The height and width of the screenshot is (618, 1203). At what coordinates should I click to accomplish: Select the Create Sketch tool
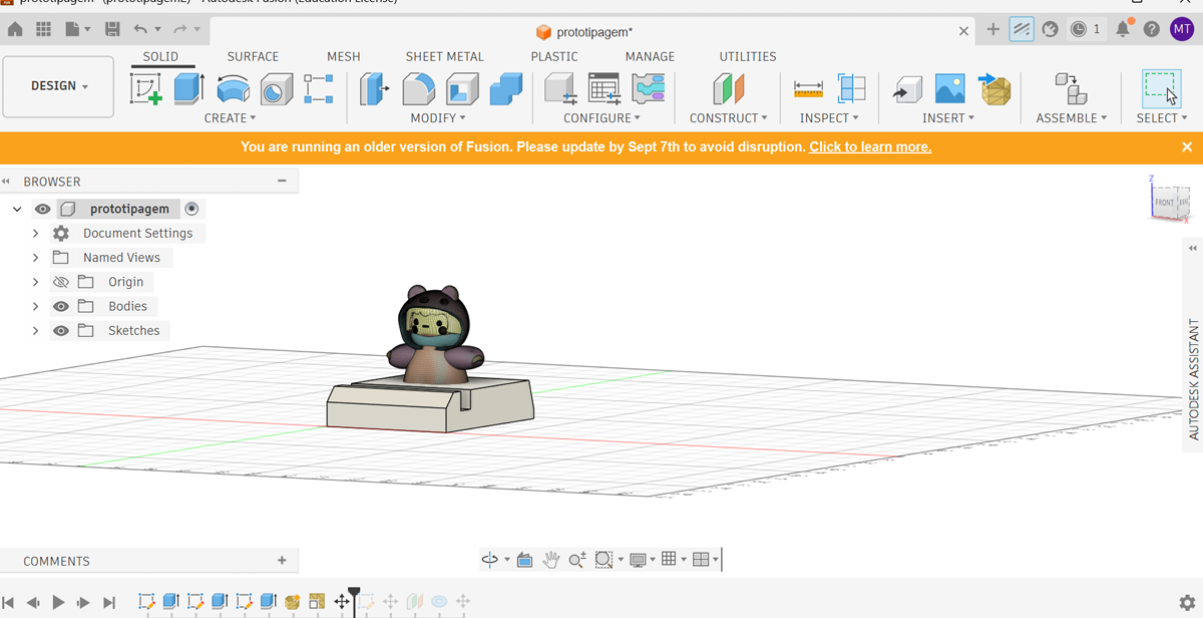tap(146, 89)
